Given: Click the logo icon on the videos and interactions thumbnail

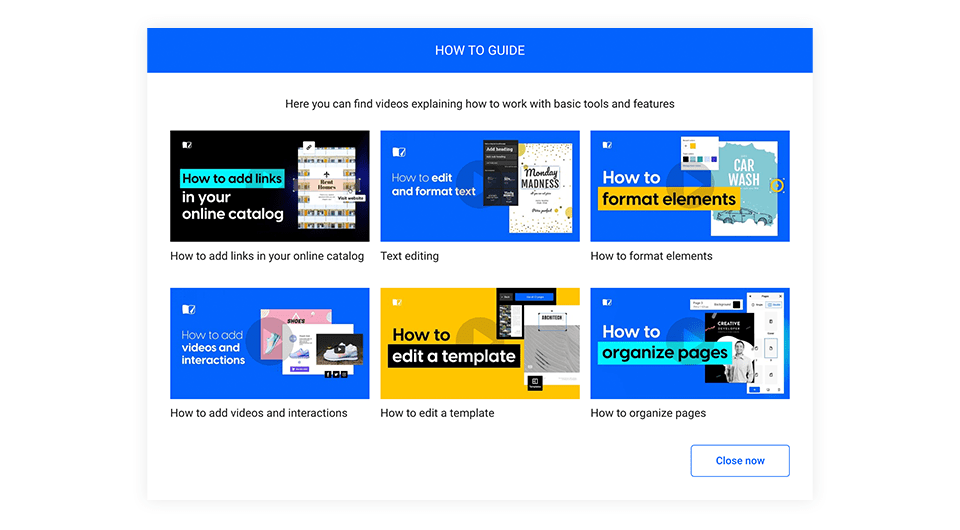Looking at the screenshot, I should coord(189,309).
